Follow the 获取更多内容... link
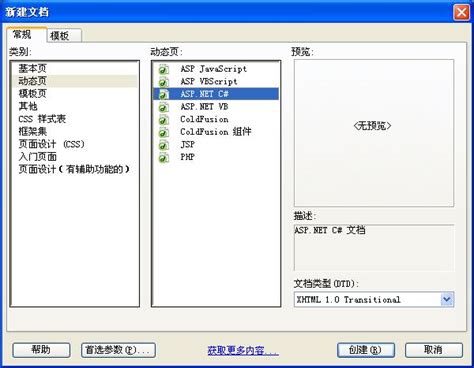 (243, 350)
